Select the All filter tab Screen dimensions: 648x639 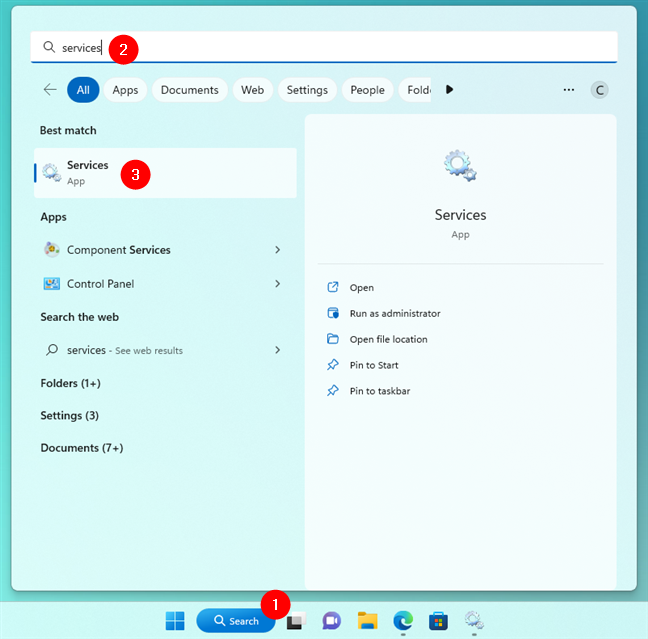click(83, 90)
